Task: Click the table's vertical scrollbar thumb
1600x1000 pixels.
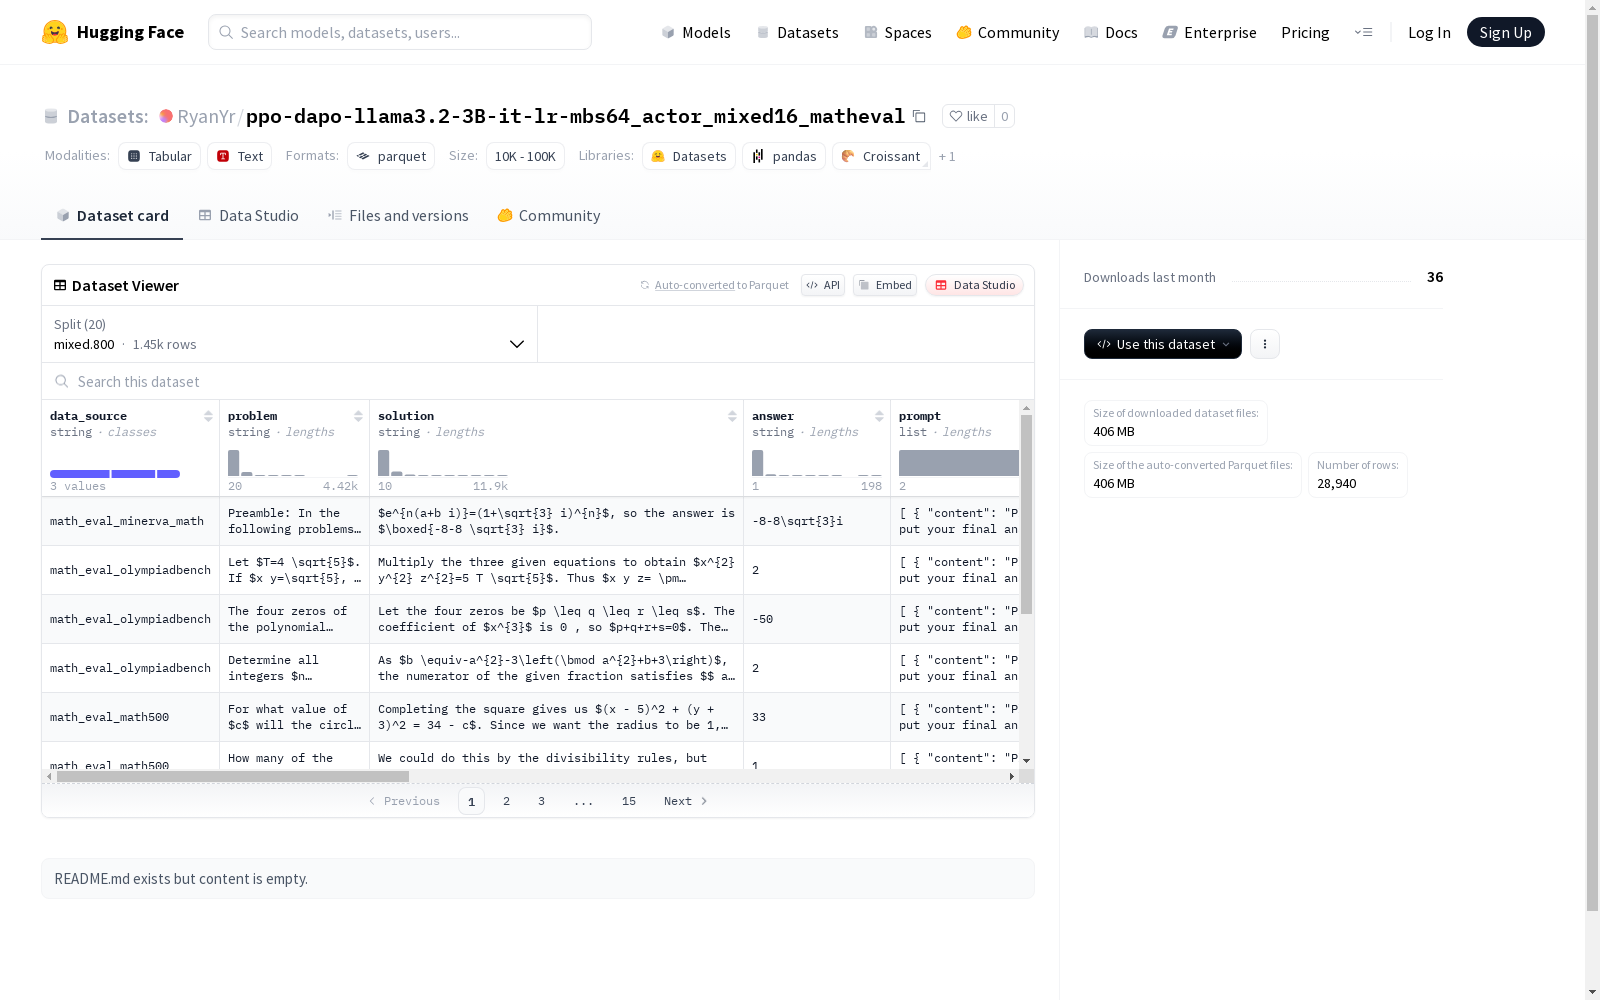Action: [1026, 515]
